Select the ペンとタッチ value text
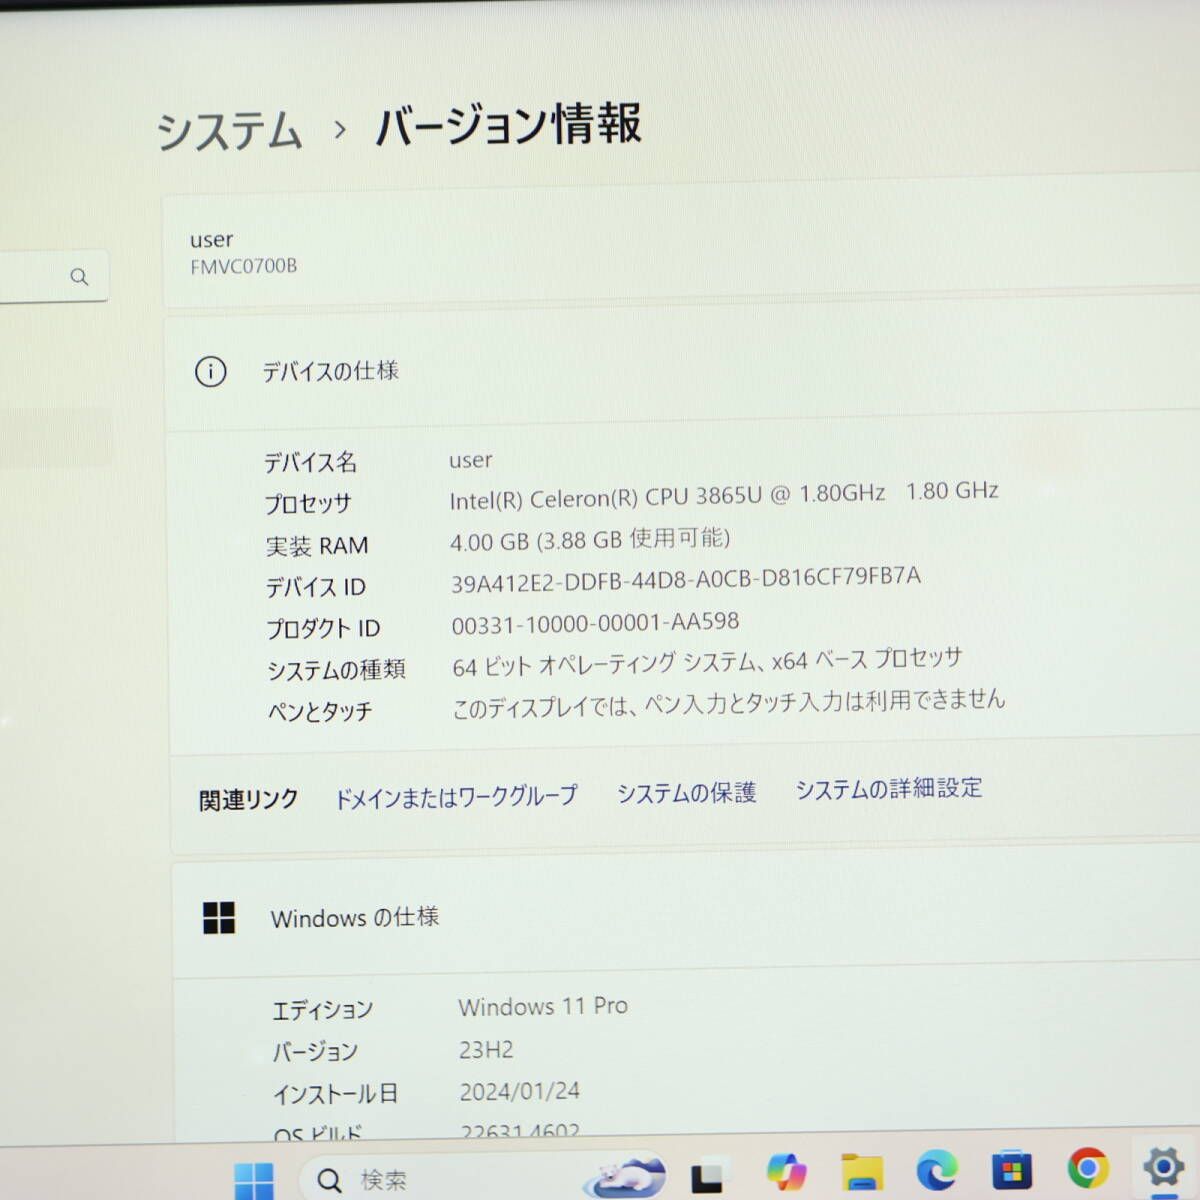Viewport: 1200px width, 1200px height. pyautogui.click(x=728, y=704)
